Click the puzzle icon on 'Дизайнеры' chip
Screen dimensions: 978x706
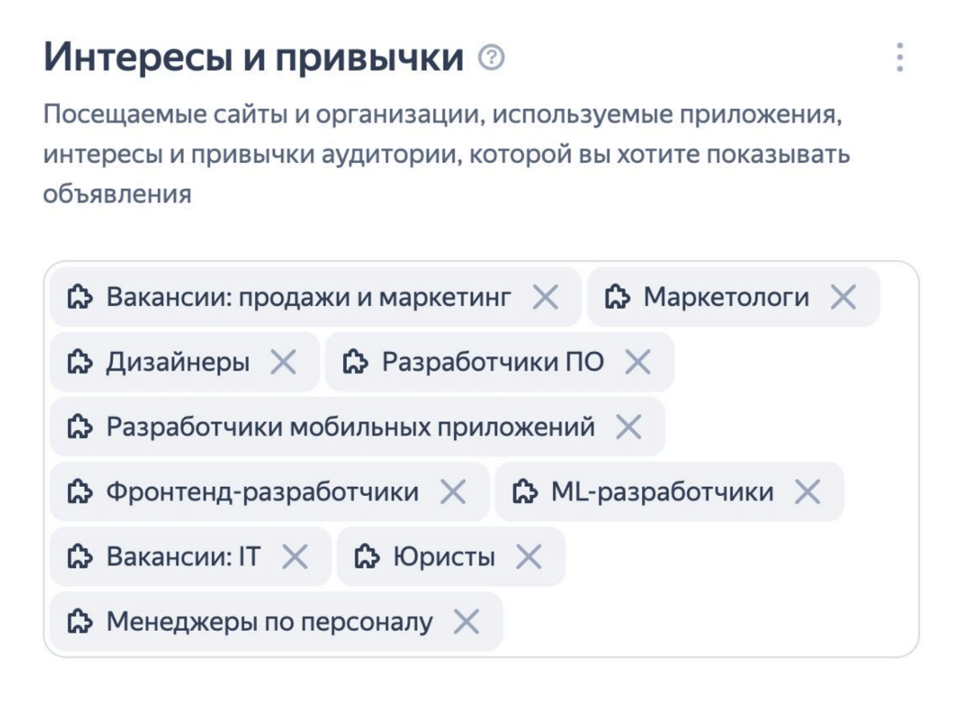coord(79,362)
